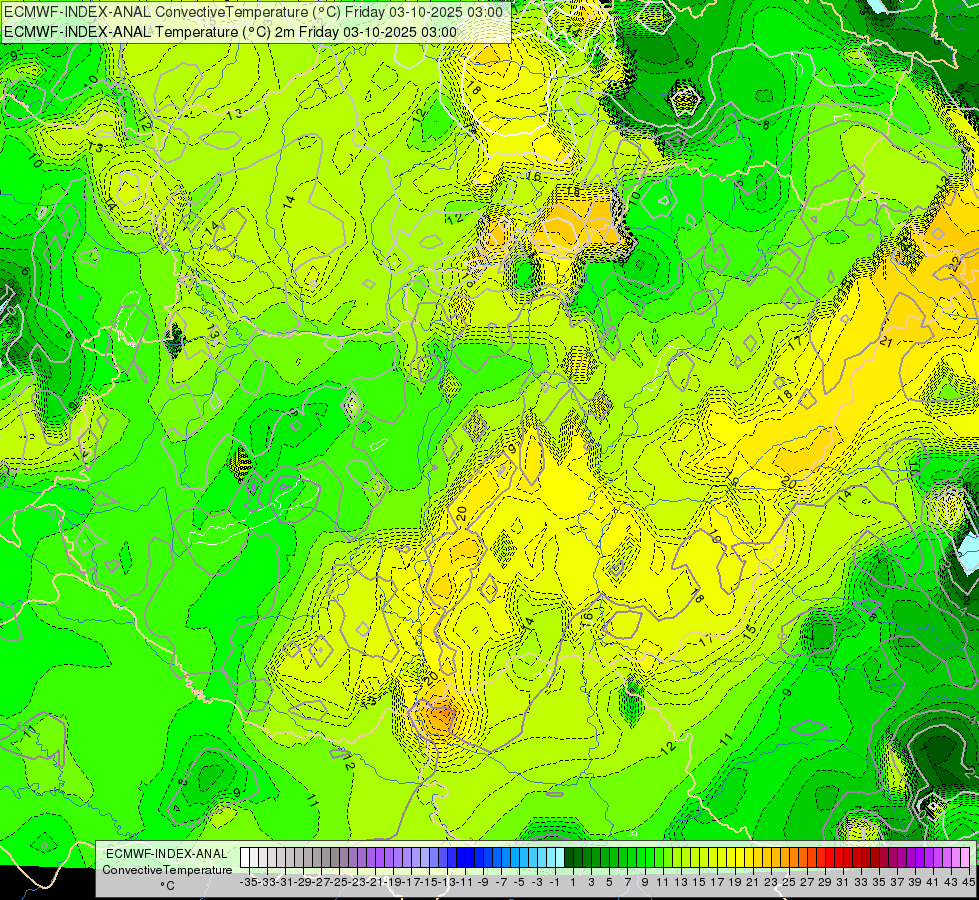
Task: Select the bright green 9°C legend swatch
Action: (641, 858)
